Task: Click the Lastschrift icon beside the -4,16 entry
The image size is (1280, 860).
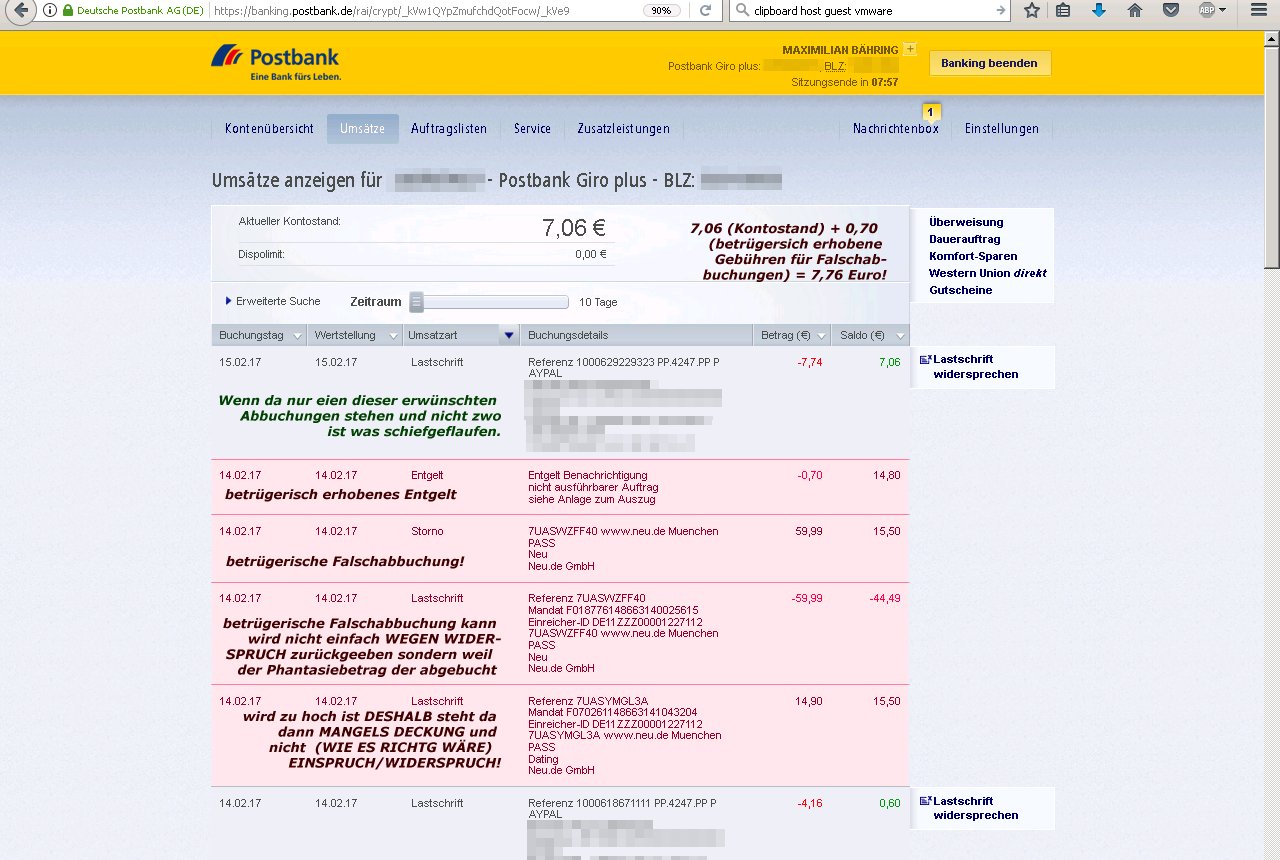Action: pyautogui.click(x=925, y=801)
